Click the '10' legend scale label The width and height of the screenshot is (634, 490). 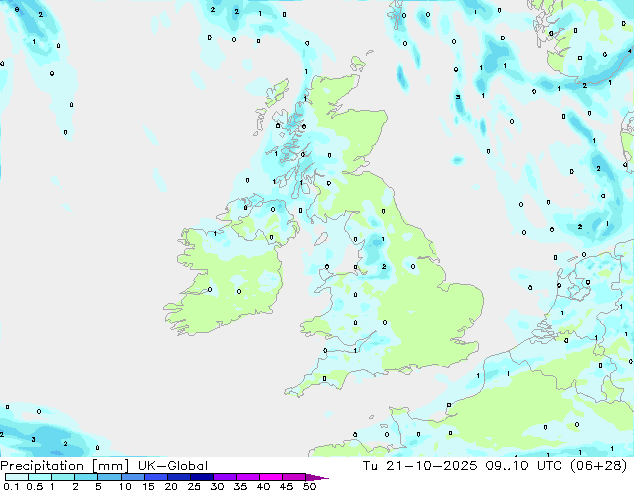(x=125, y=486)
